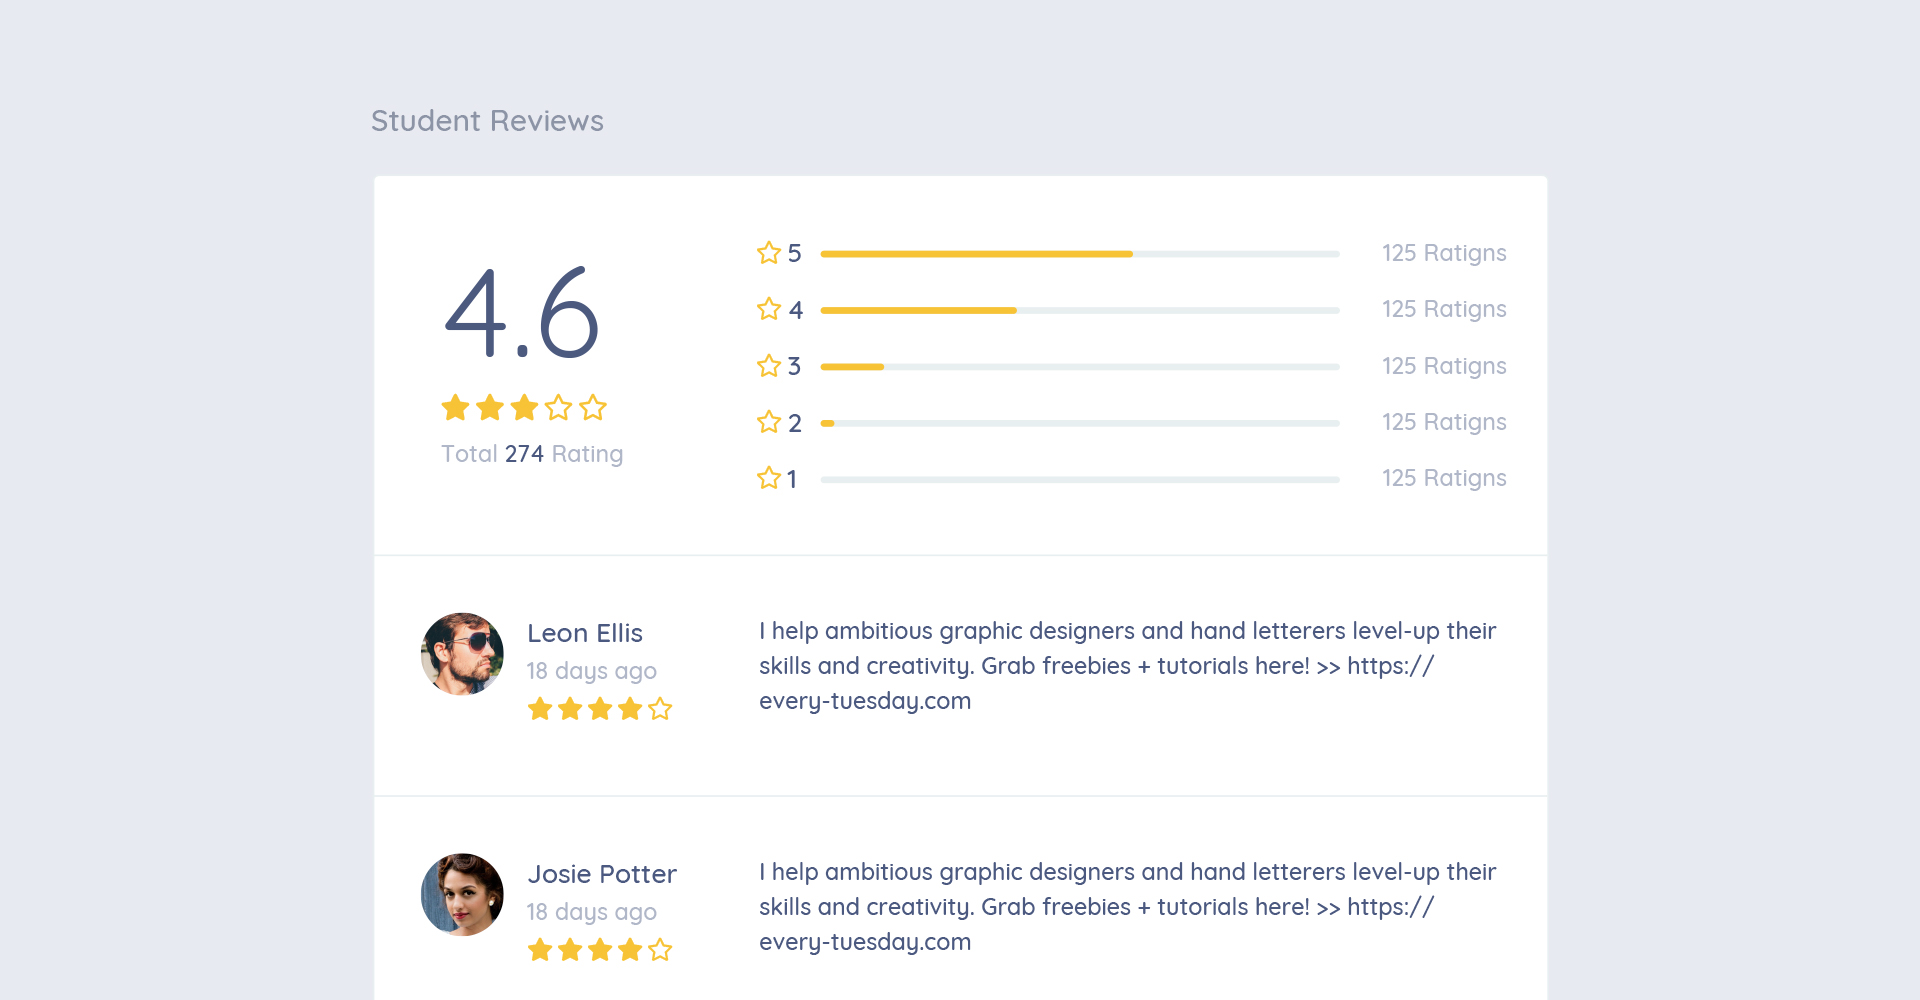Image resolution: width=1920 pixels, height=1000 pixels.
Task: Click the 125 Ratings label for 5 stars
Action: tap(1444, 253)
